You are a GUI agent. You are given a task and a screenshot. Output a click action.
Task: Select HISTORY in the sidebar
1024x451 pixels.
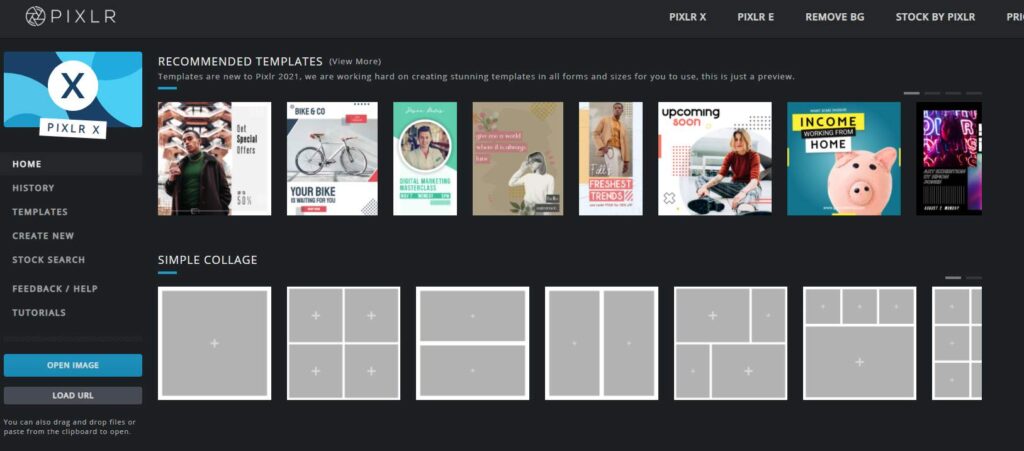click(x=33, y=188)
